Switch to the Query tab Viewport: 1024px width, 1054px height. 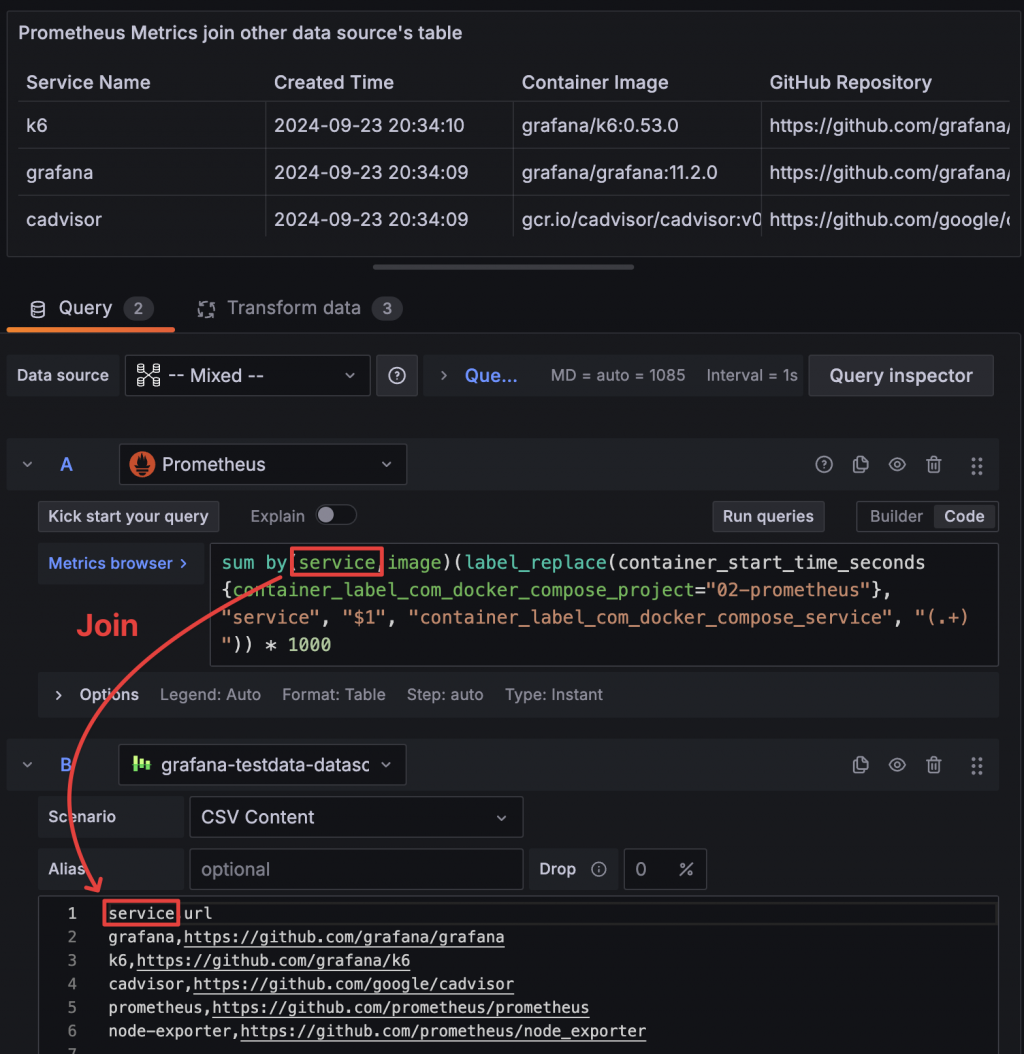tap(91, 309)
